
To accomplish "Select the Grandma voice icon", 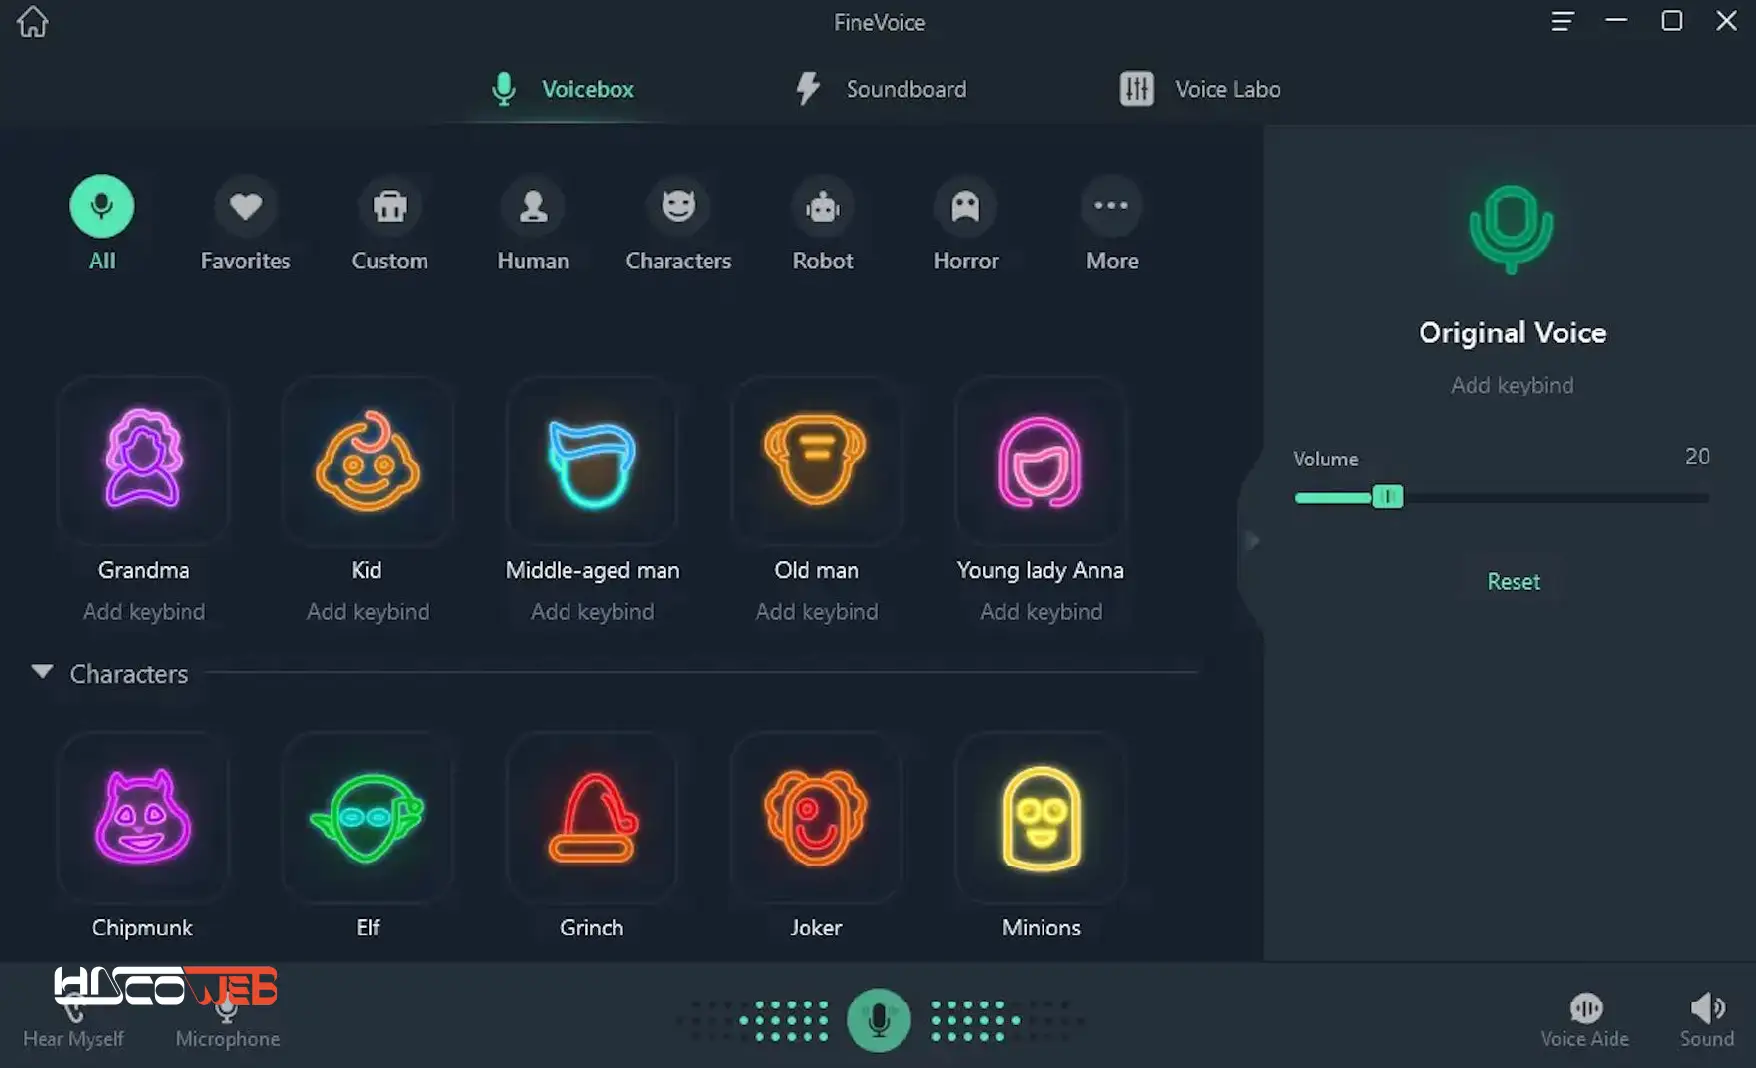I will coord(143,460).
